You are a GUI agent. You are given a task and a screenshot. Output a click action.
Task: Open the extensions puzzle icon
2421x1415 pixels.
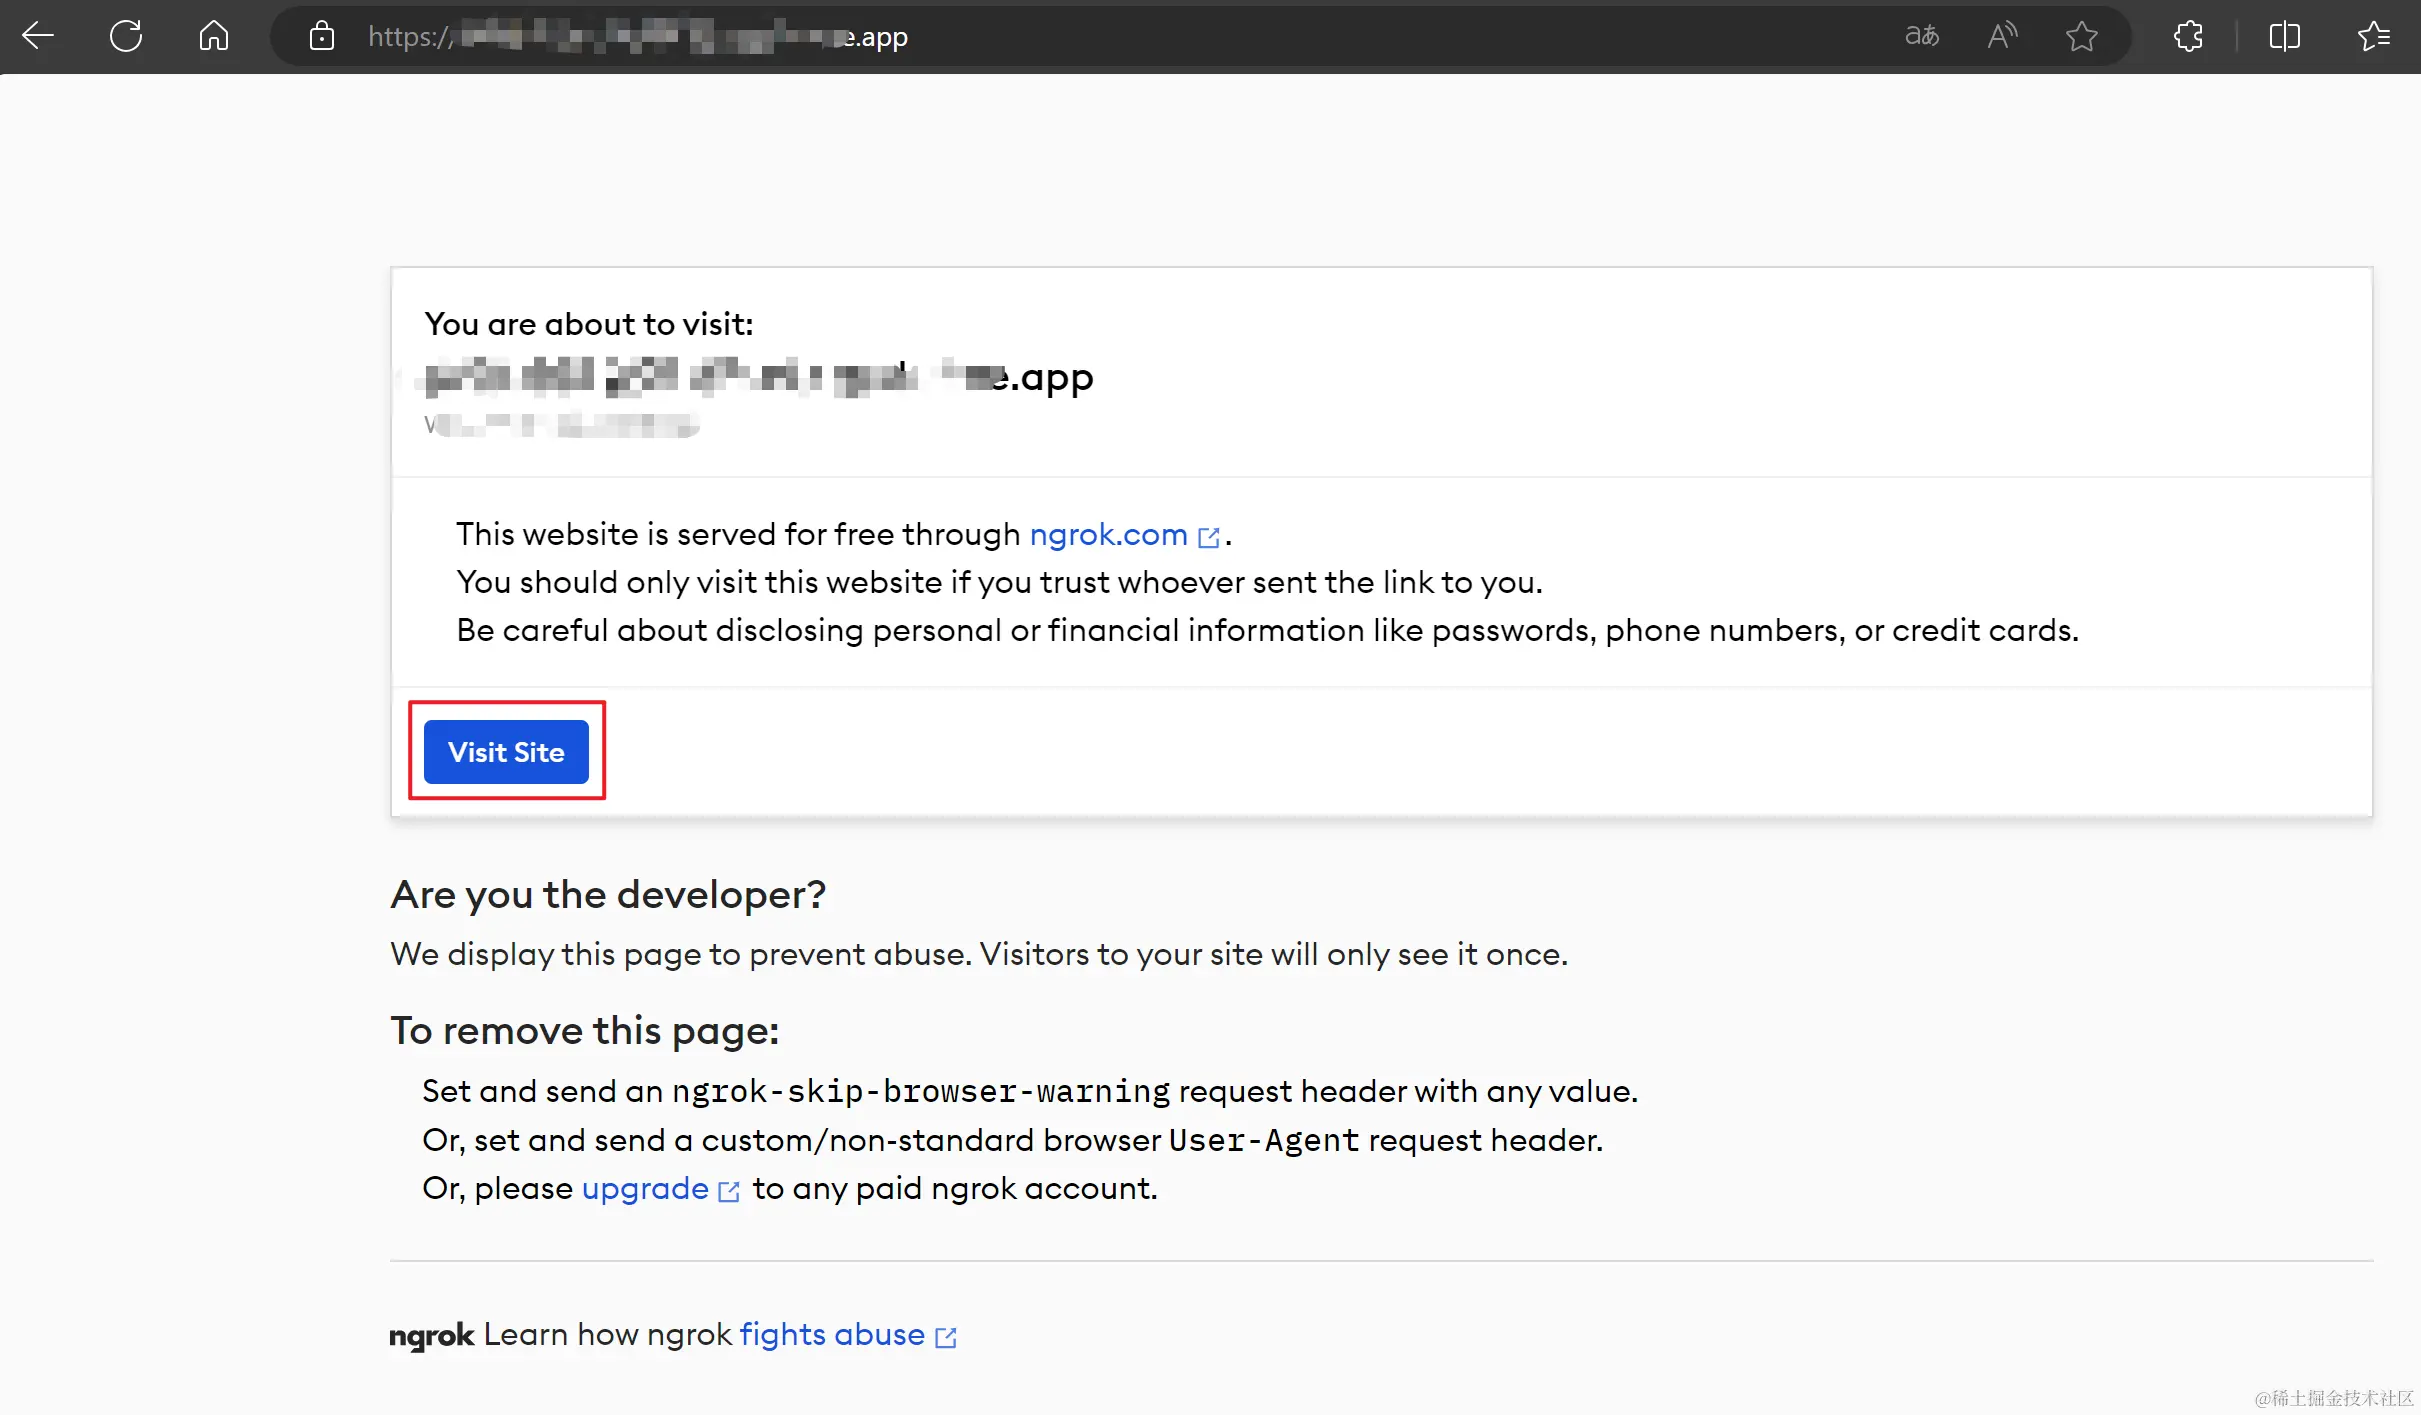pos(2188,36)
